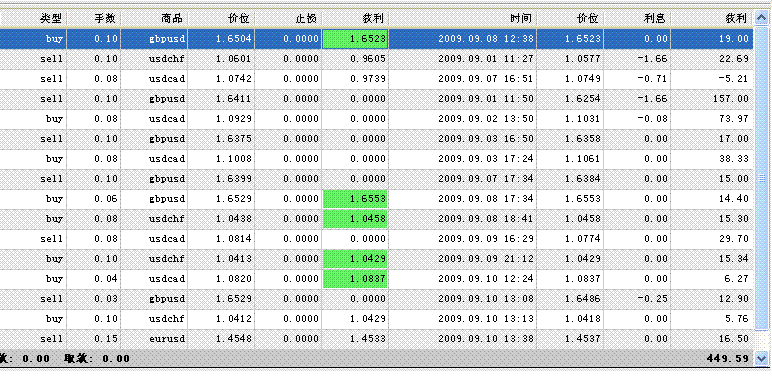
Task: Click the time 2009.09.09 21:12
Action: click(x=485, y=259)
